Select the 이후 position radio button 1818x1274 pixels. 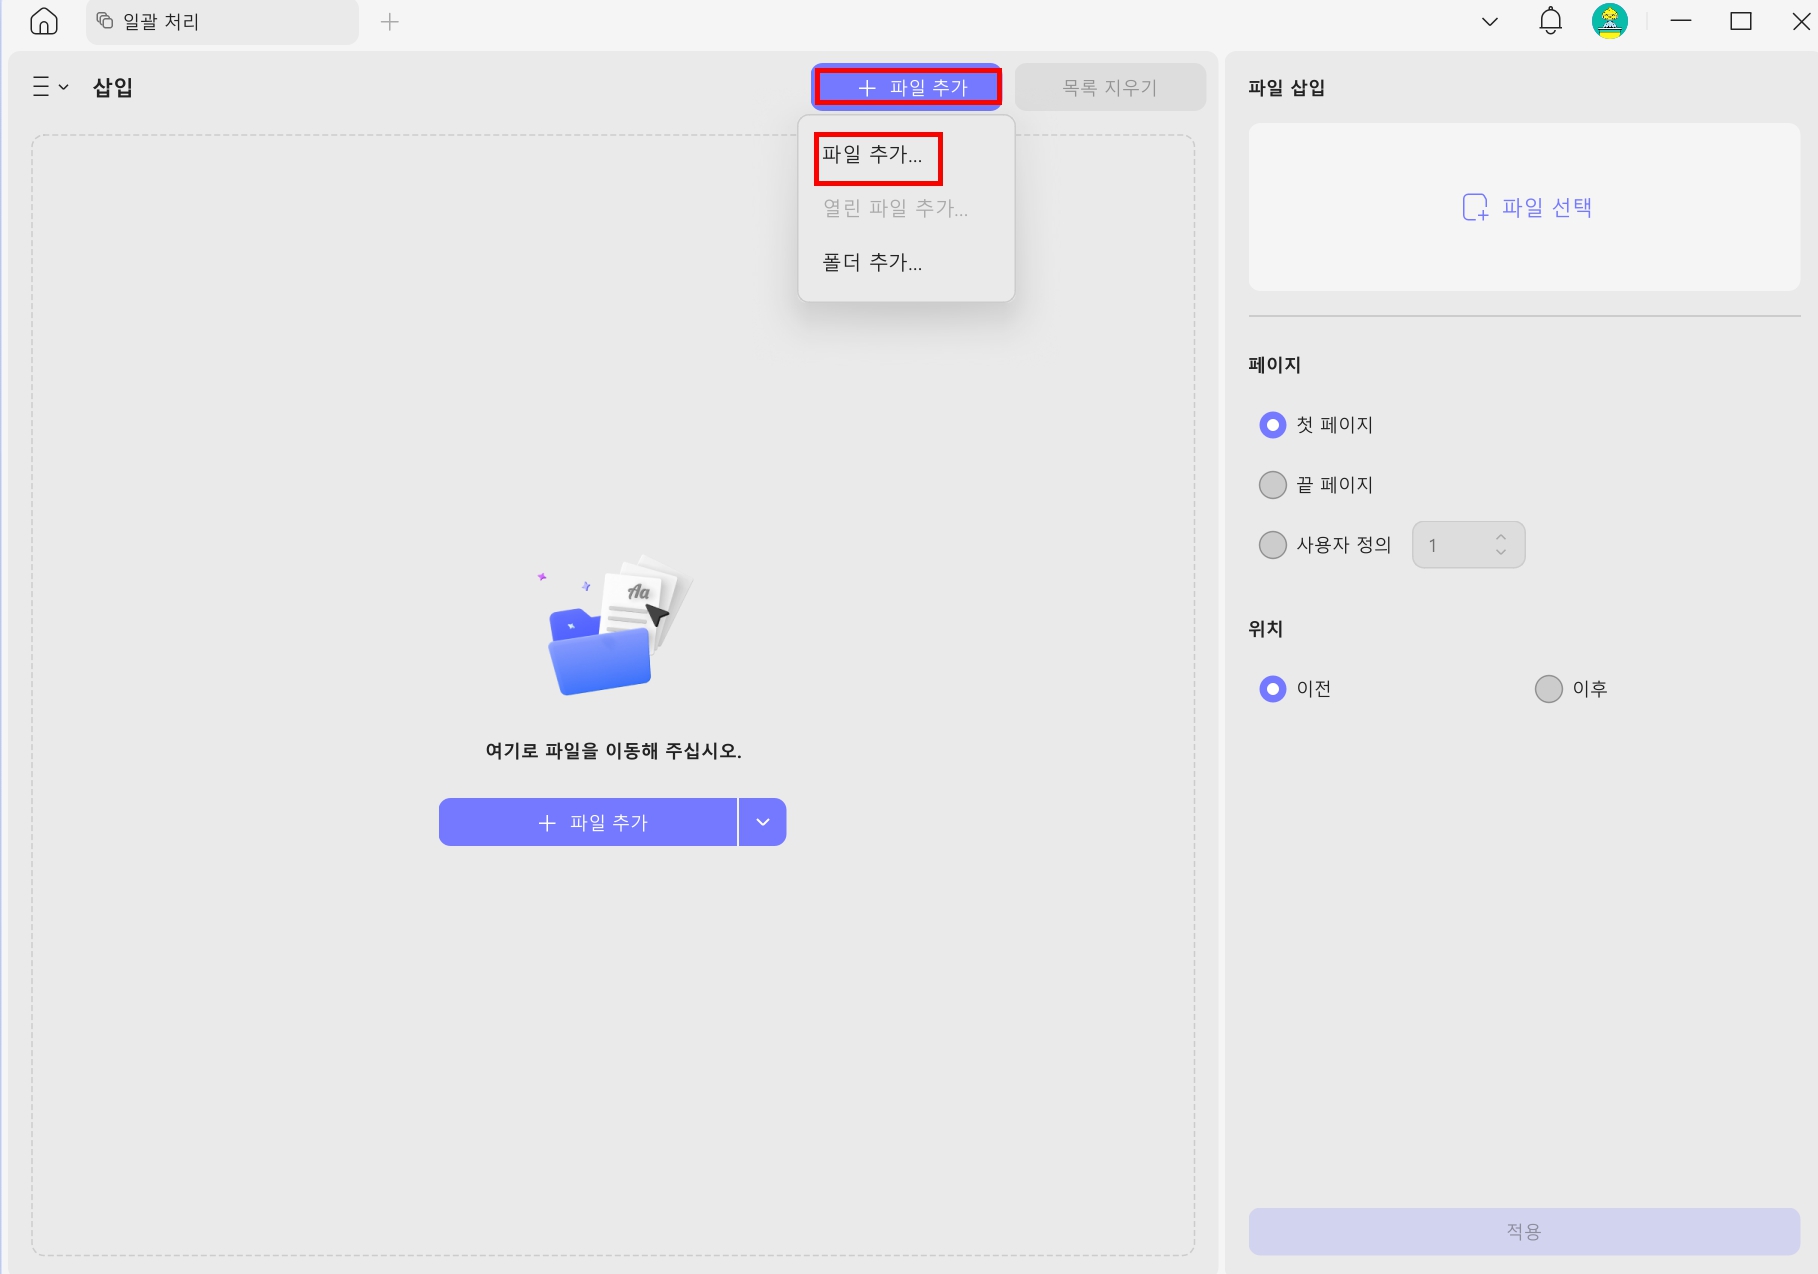tap(1549, 689)
